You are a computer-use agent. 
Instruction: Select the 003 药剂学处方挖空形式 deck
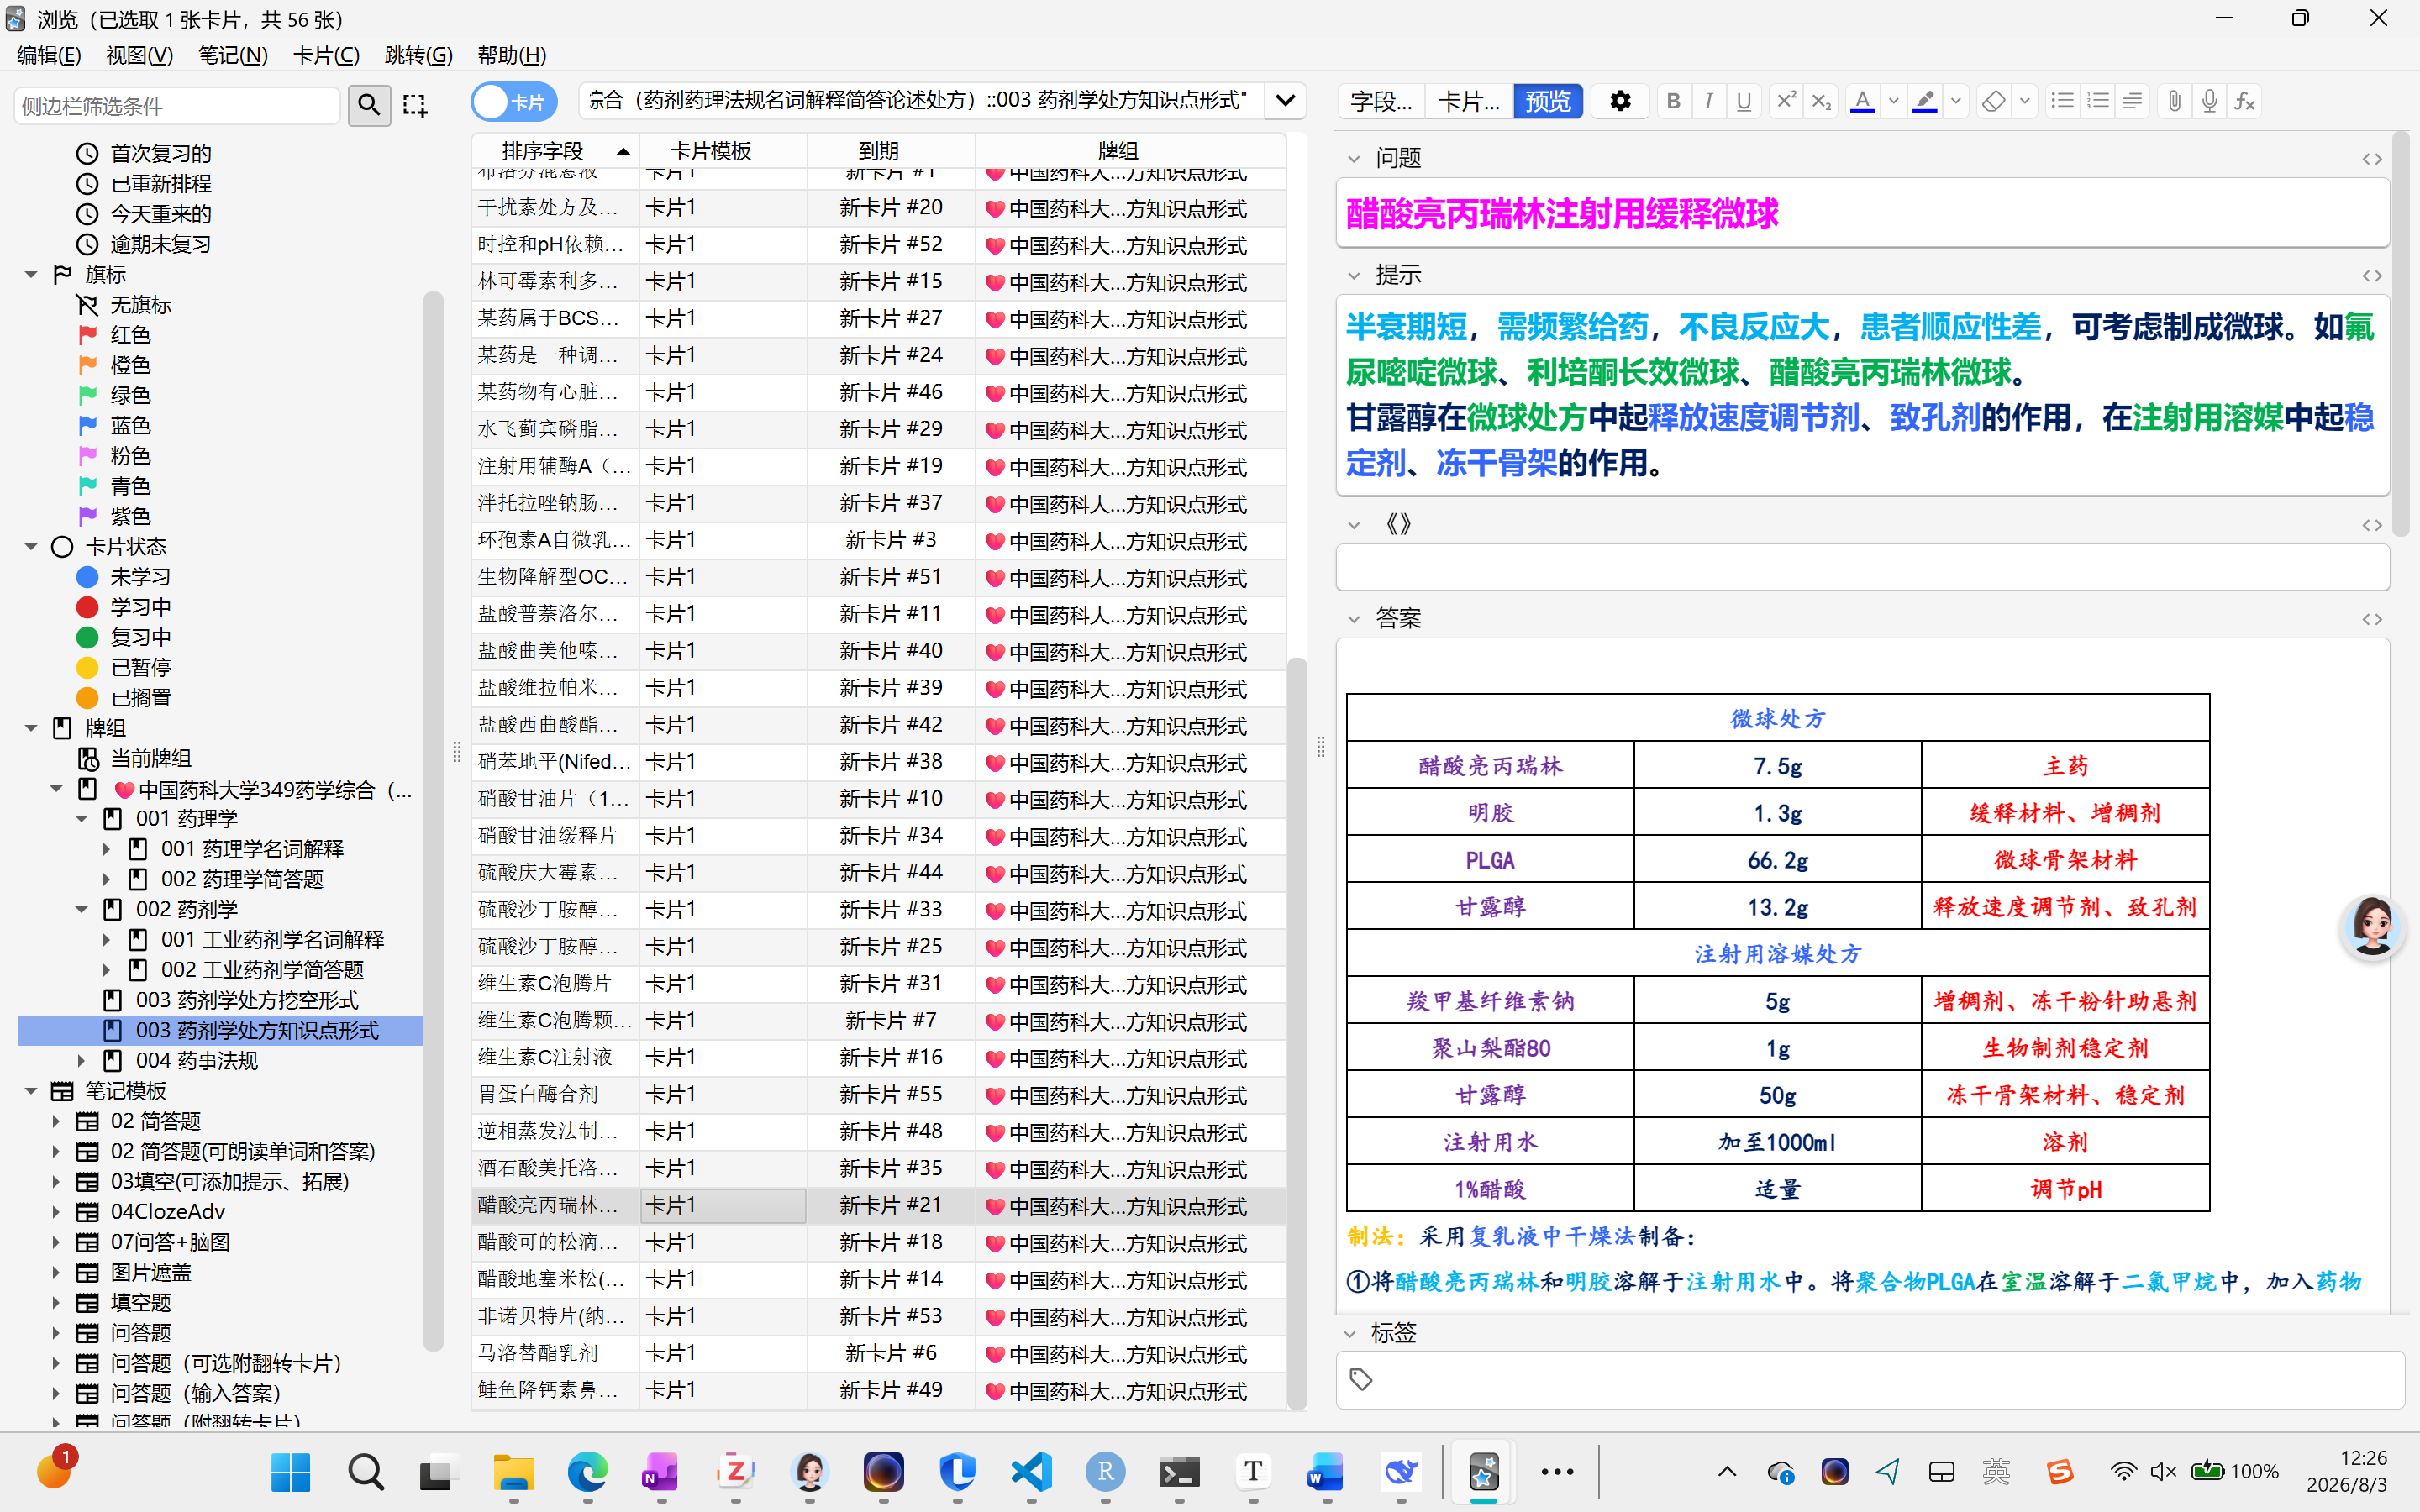coord(246,1000)
